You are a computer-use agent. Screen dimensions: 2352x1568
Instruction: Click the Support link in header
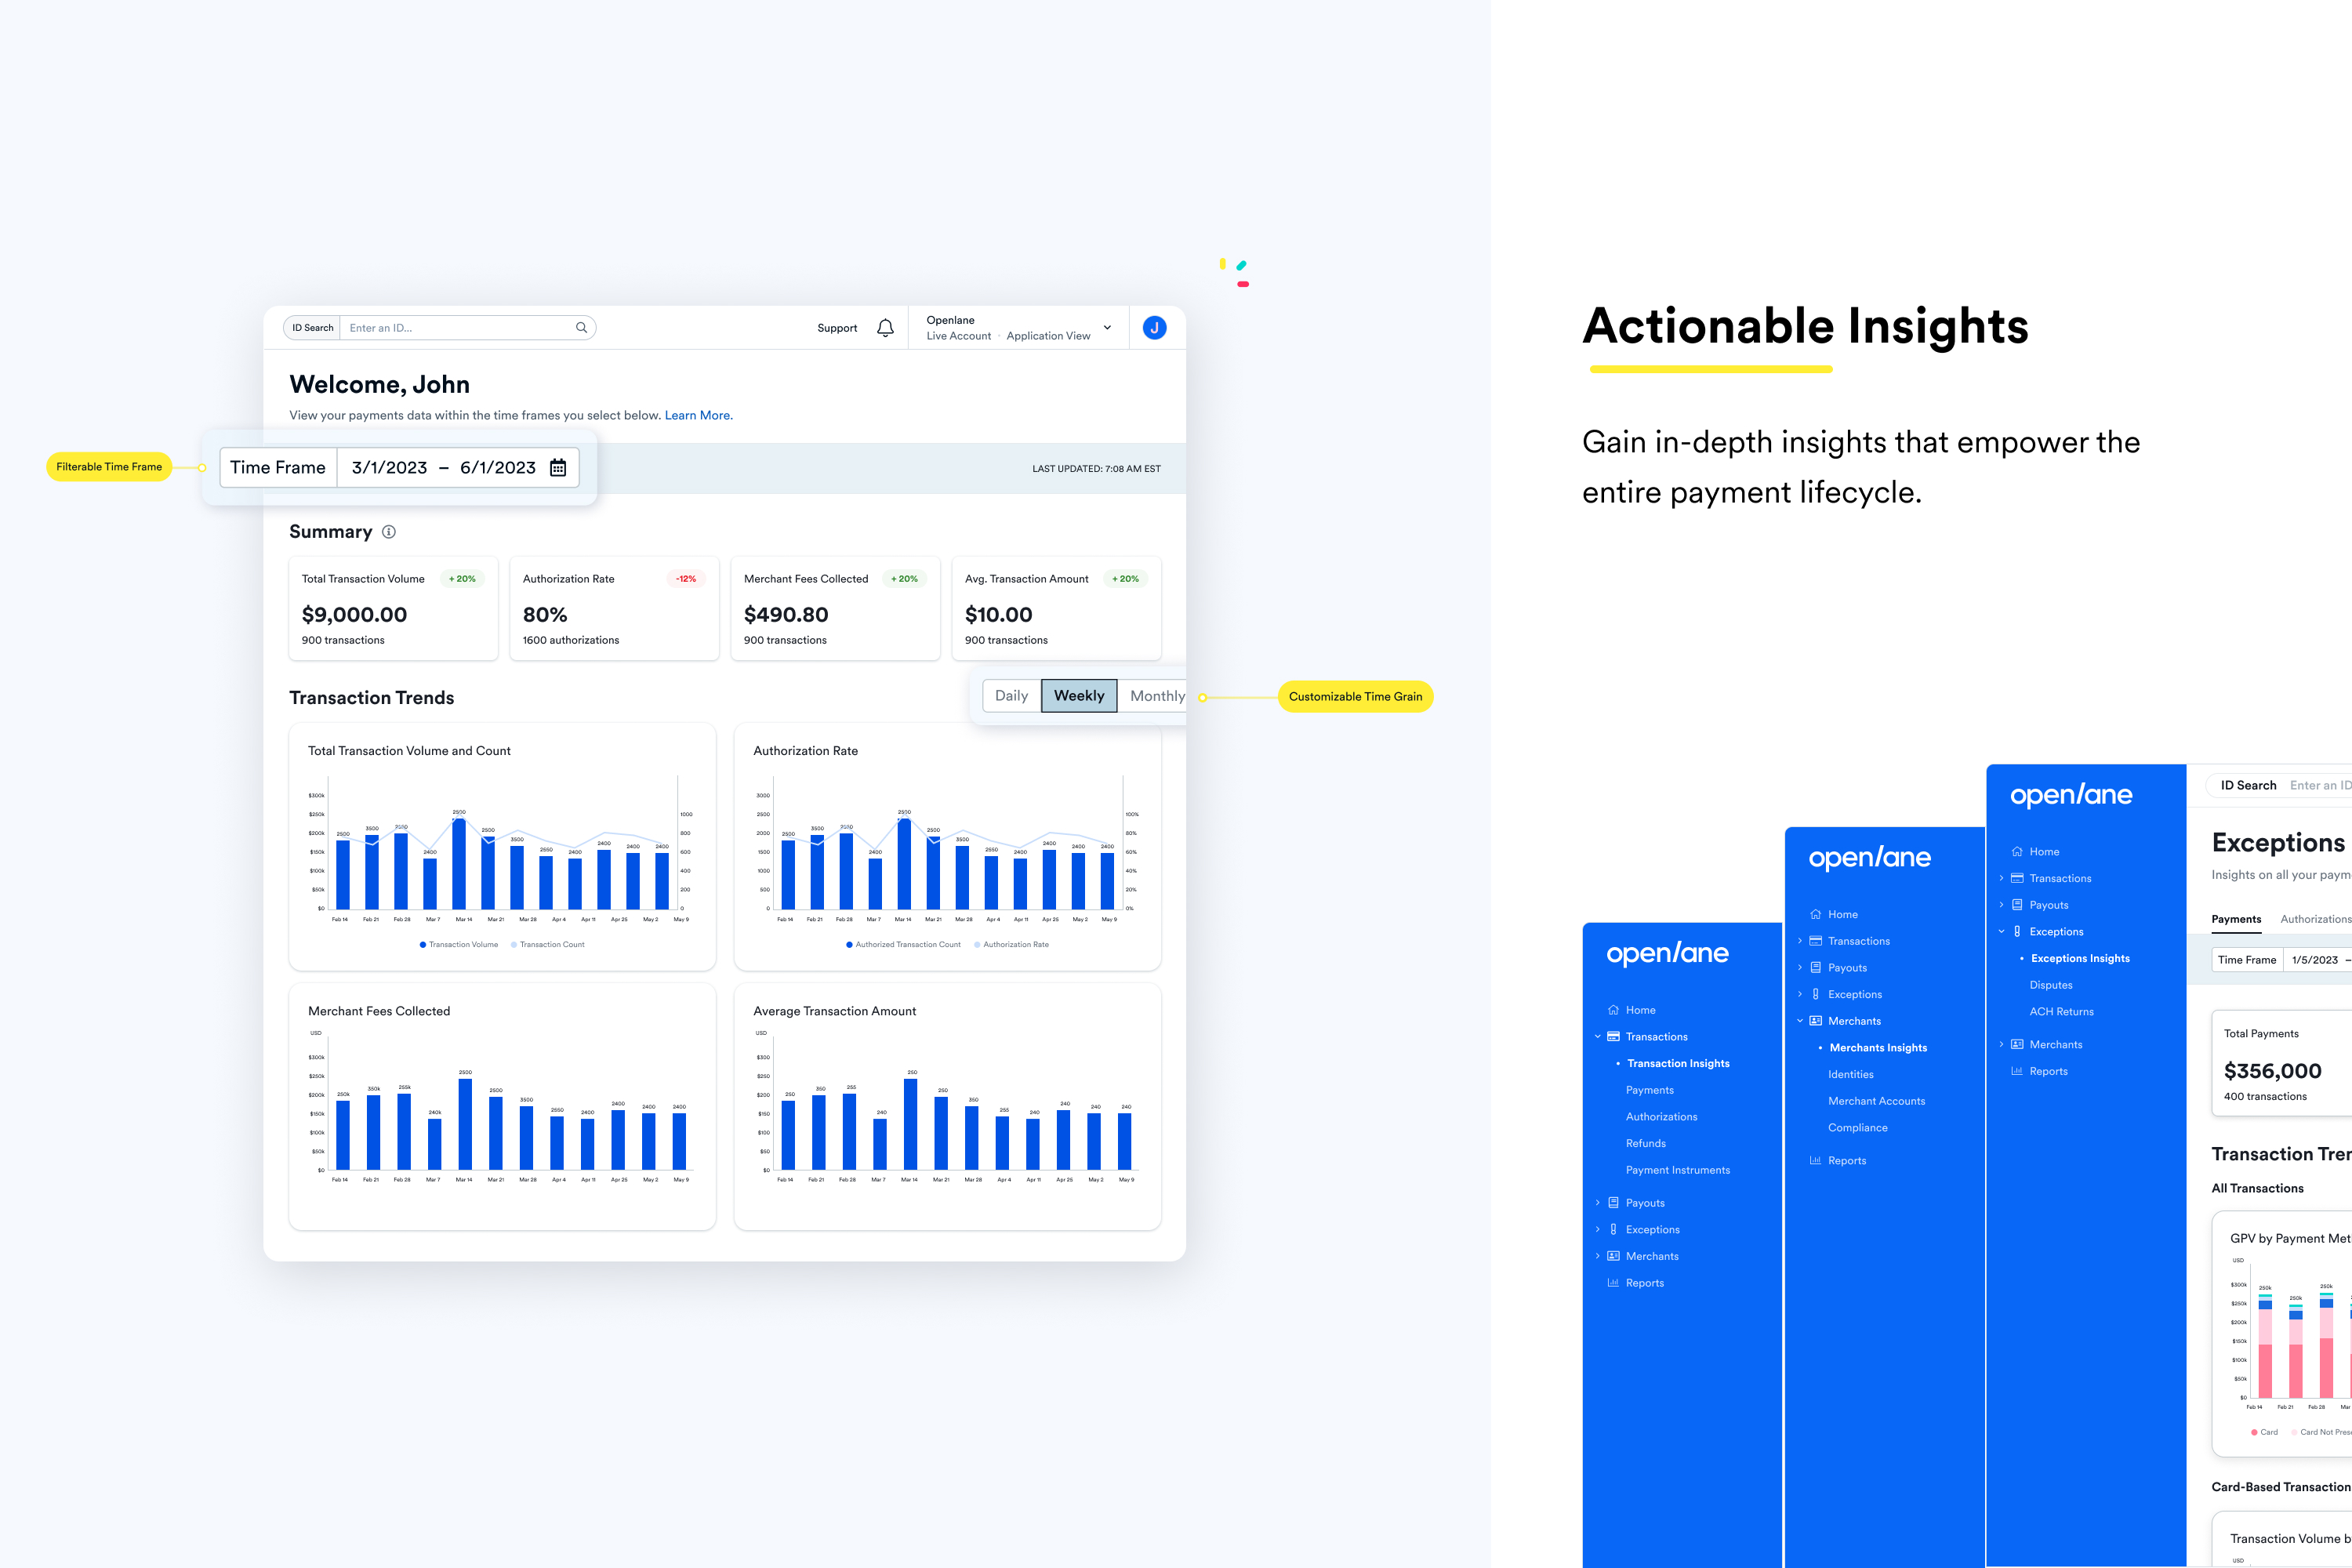pyautogui.click(x=837, y=328)
